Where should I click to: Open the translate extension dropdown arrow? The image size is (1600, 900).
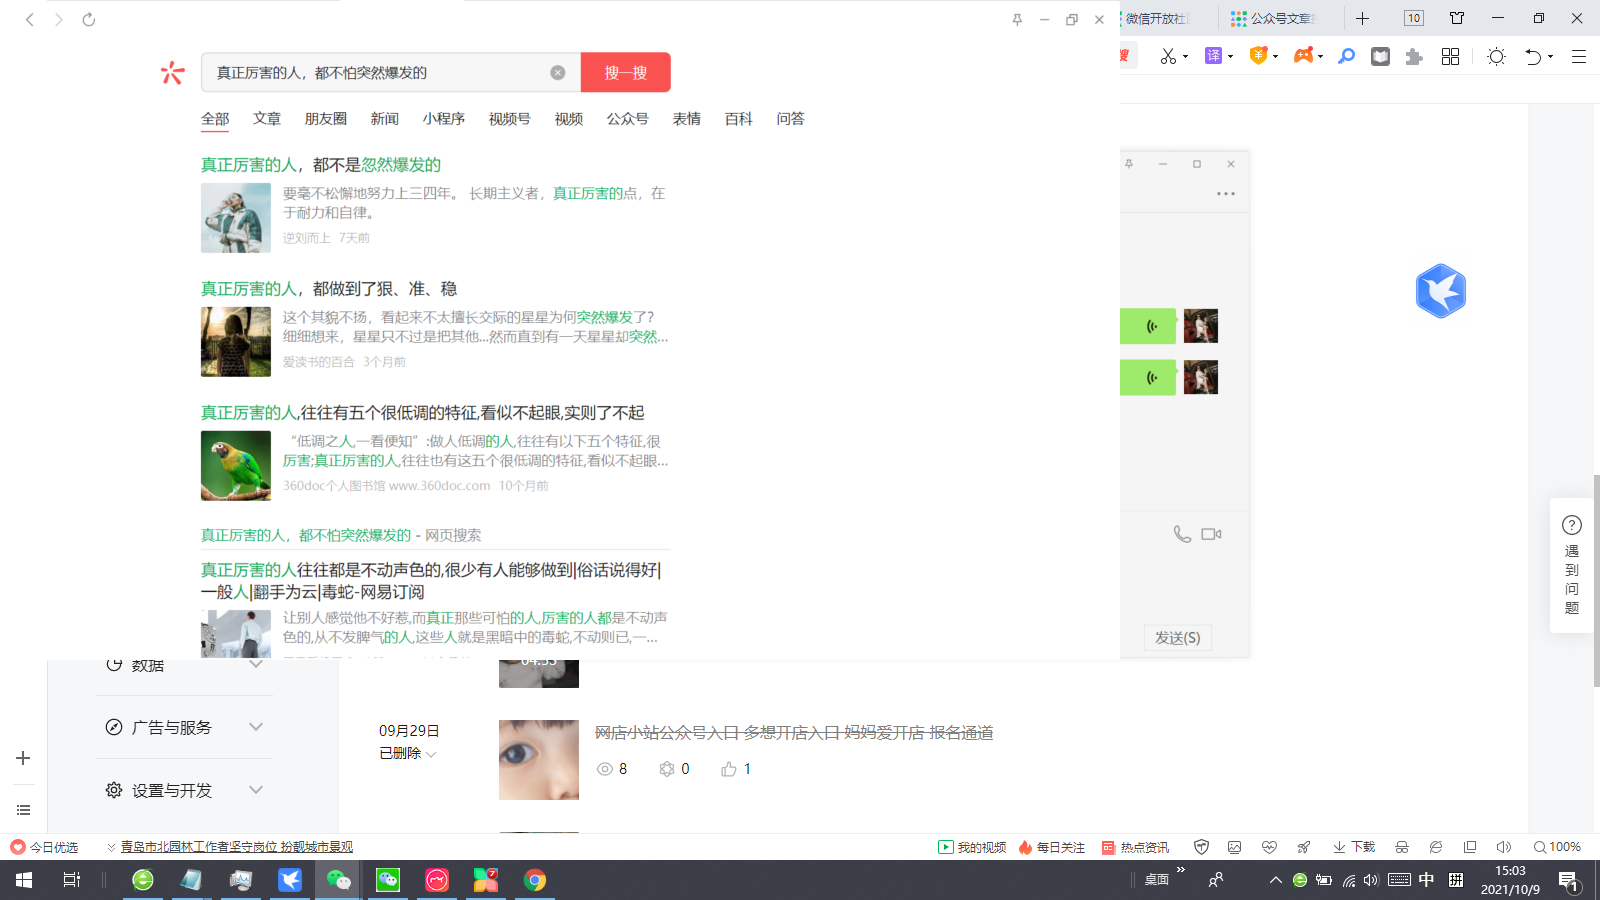[1230, 56]
